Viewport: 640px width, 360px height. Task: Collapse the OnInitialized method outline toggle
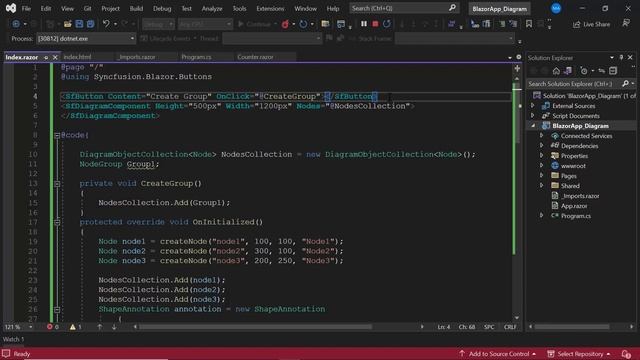[57, 222]
